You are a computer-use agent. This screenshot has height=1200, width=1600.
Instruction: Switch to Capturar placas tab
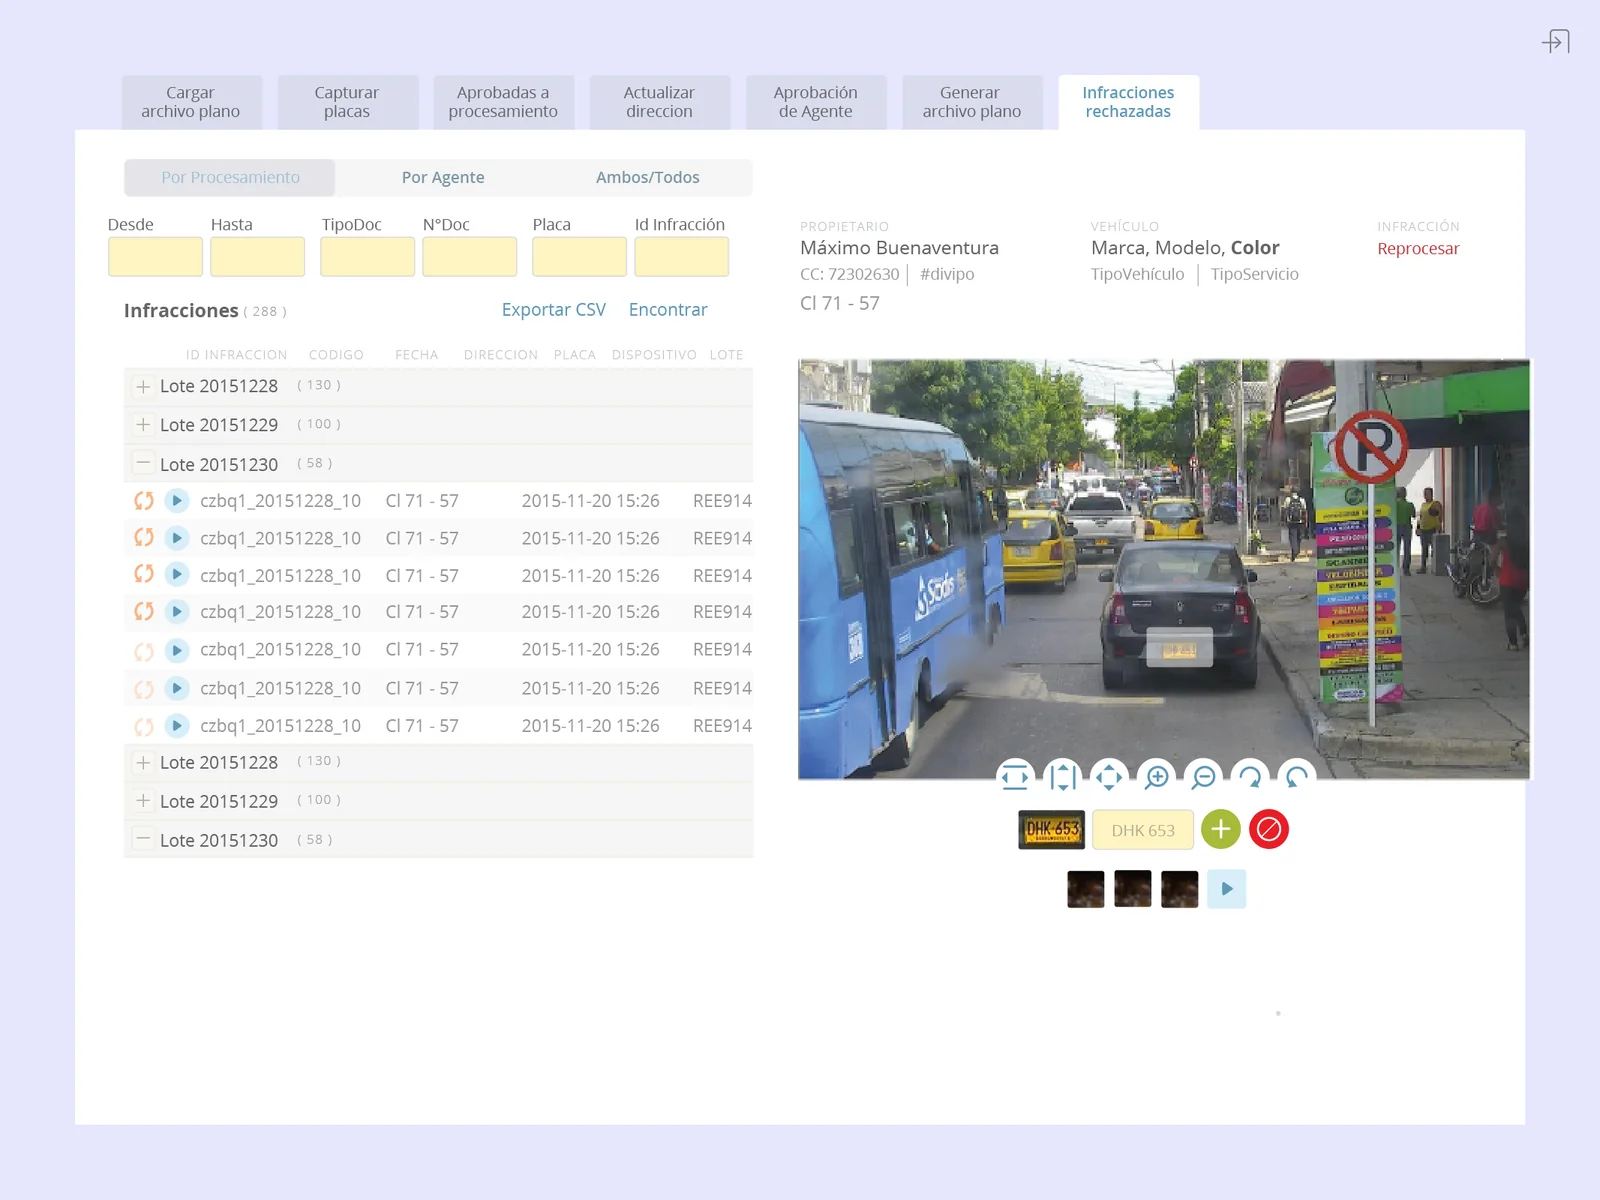347,102
